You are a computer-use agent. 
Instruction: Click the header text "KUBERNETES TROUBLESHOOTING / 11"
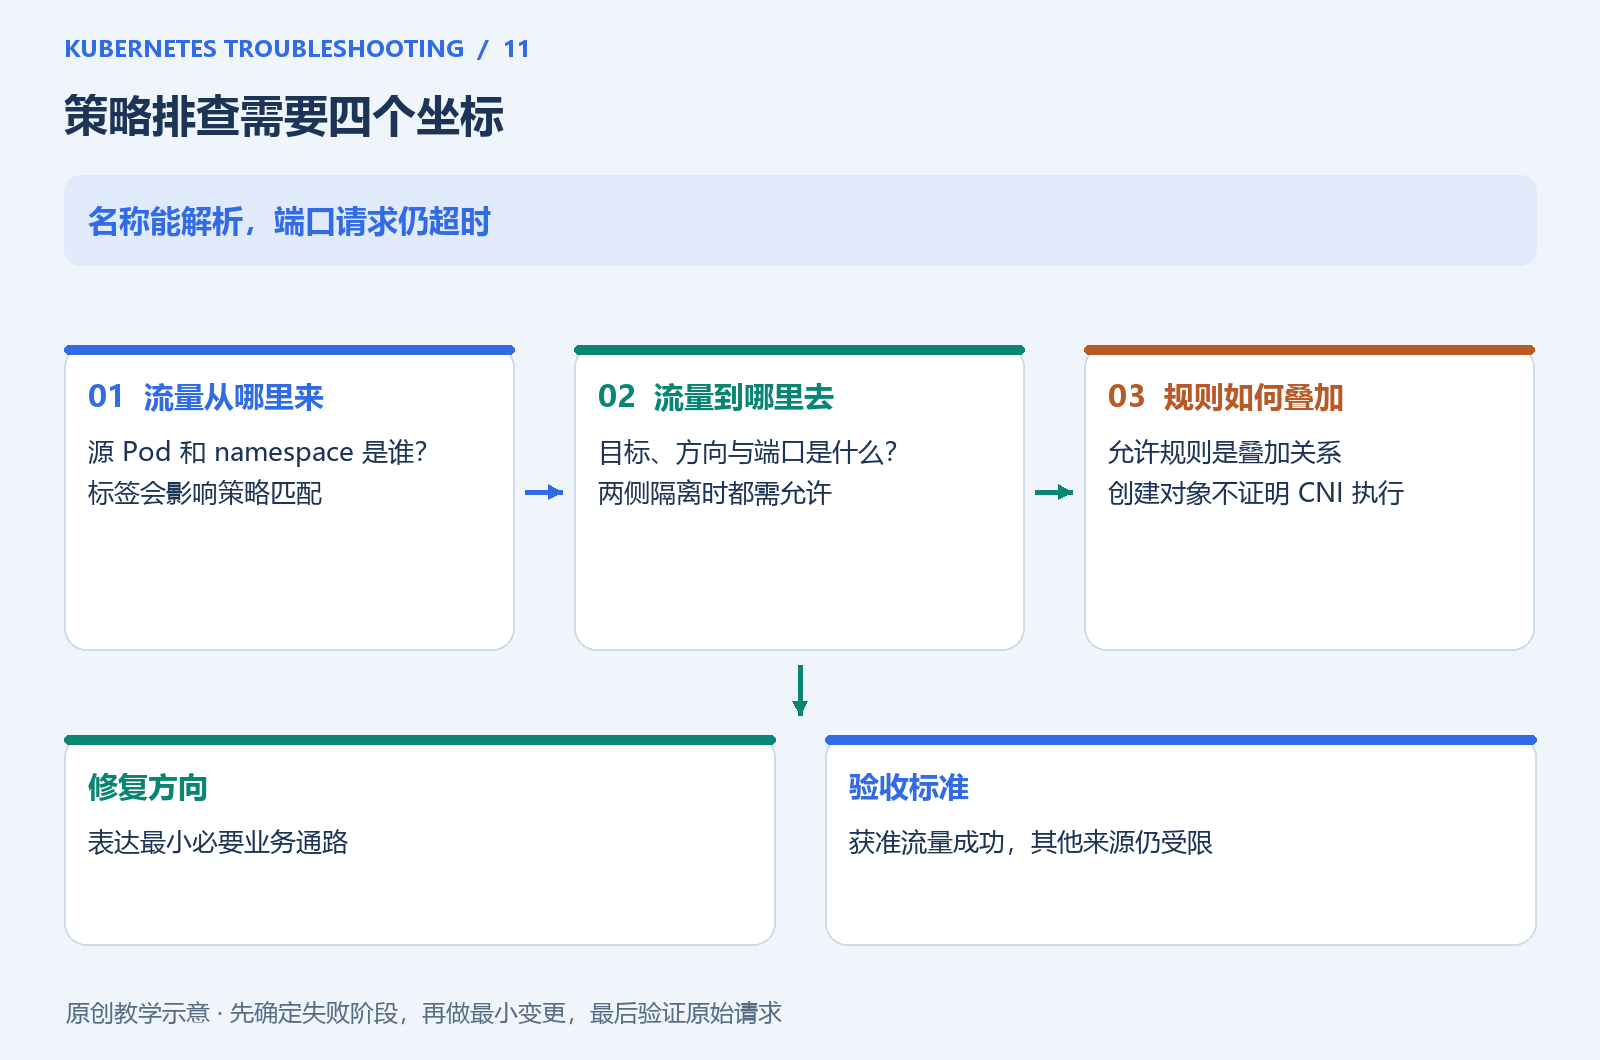[297, 49]
